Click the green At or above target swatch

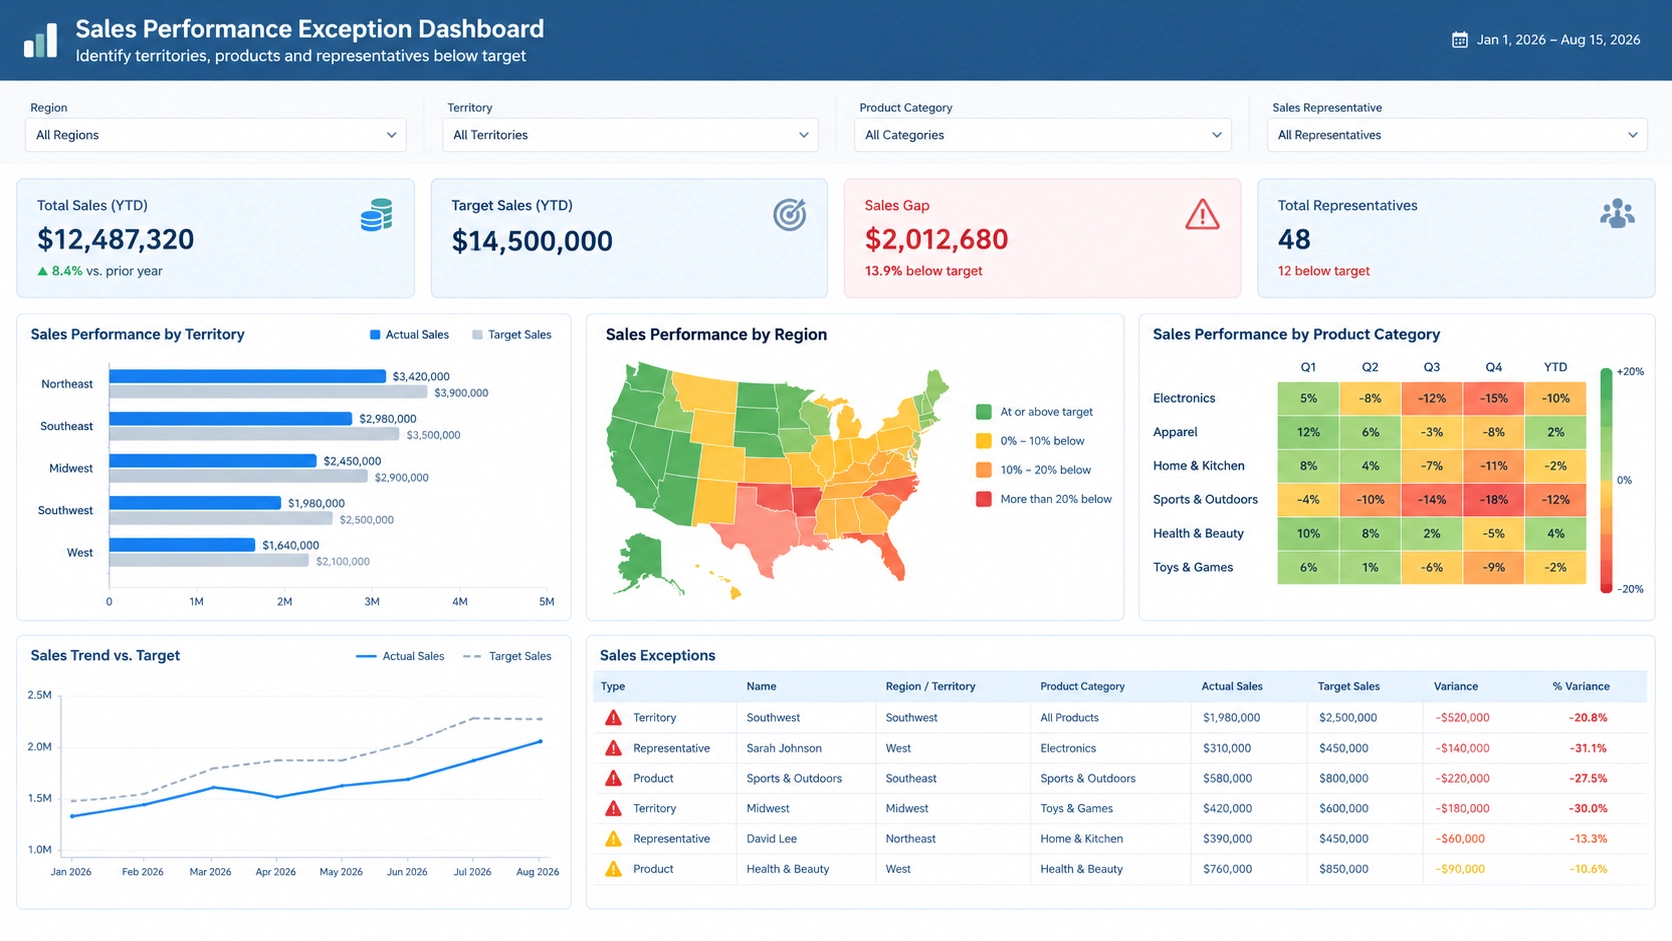(x=984, y=412)
